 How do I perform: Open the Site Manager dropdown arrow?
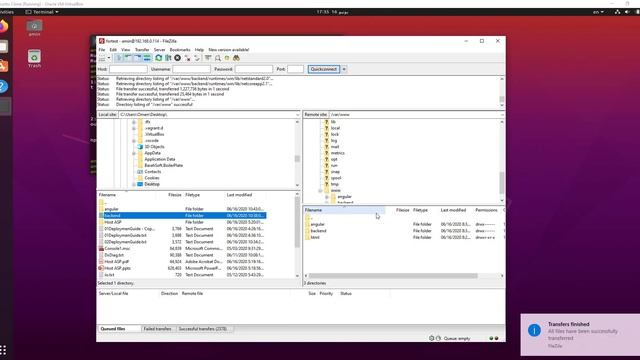[109, 58]
